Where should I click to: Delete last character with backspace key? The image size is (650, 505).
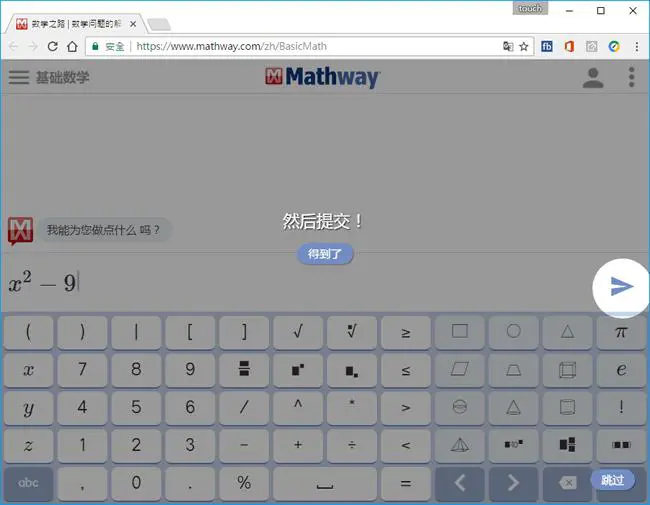(567, 483)
